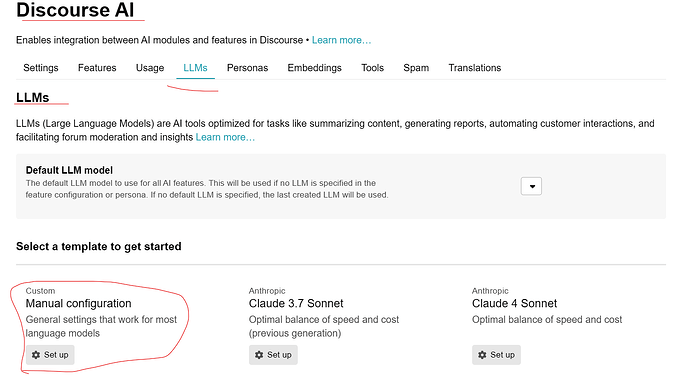
Task: Open the Spam tab
Action: 416,68
